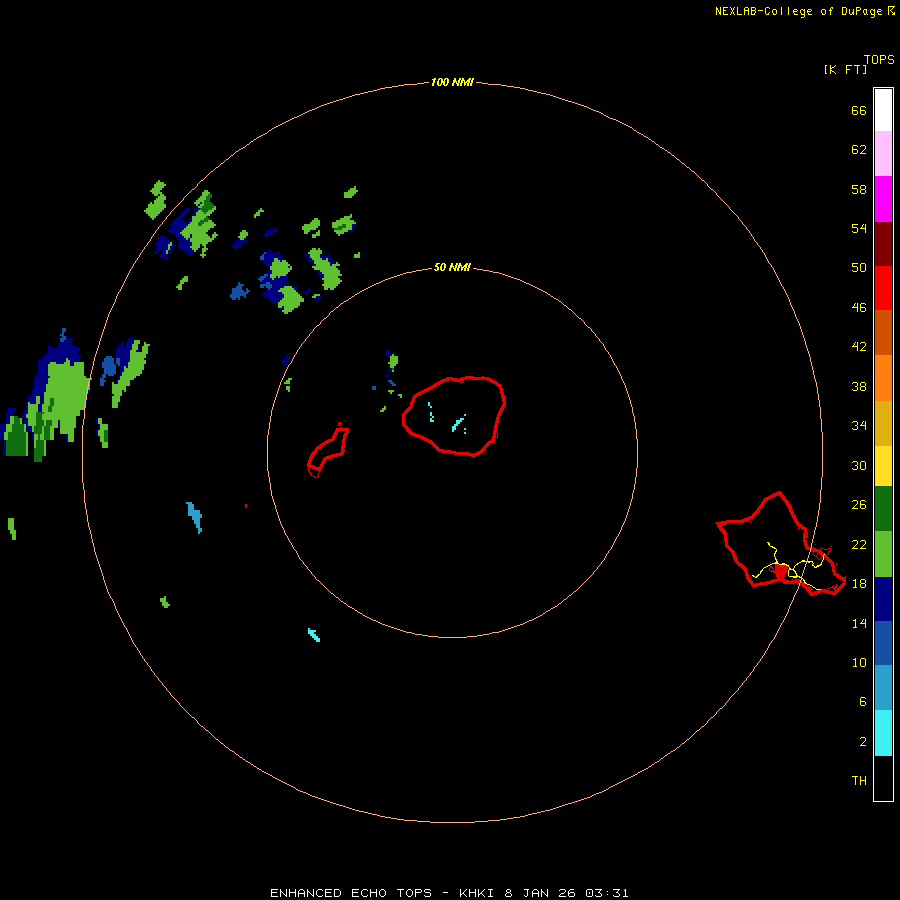Click the white 66 kft legend swatch
The width and height of the screenshot is (900, 900).
(883, 110)
